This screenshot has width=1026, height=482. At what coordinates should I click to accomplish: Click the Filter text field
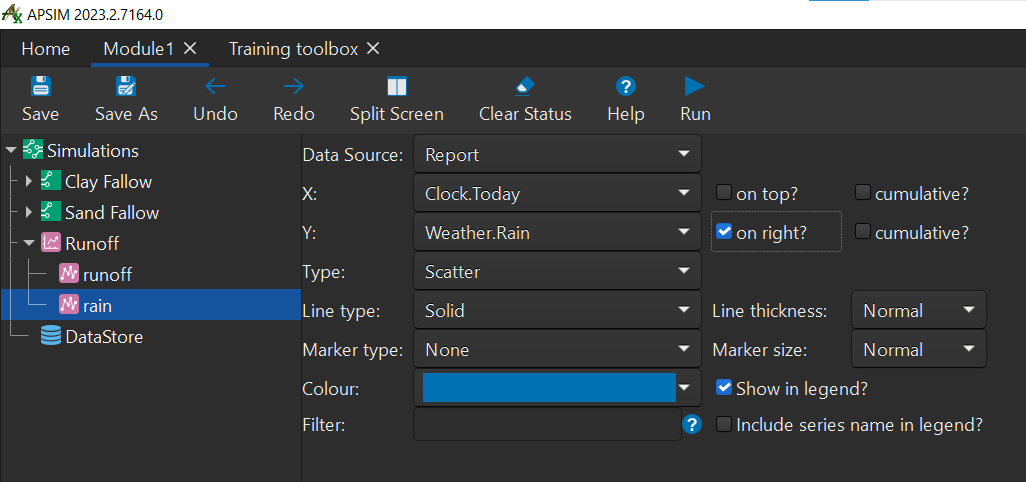tap(548, 424)
